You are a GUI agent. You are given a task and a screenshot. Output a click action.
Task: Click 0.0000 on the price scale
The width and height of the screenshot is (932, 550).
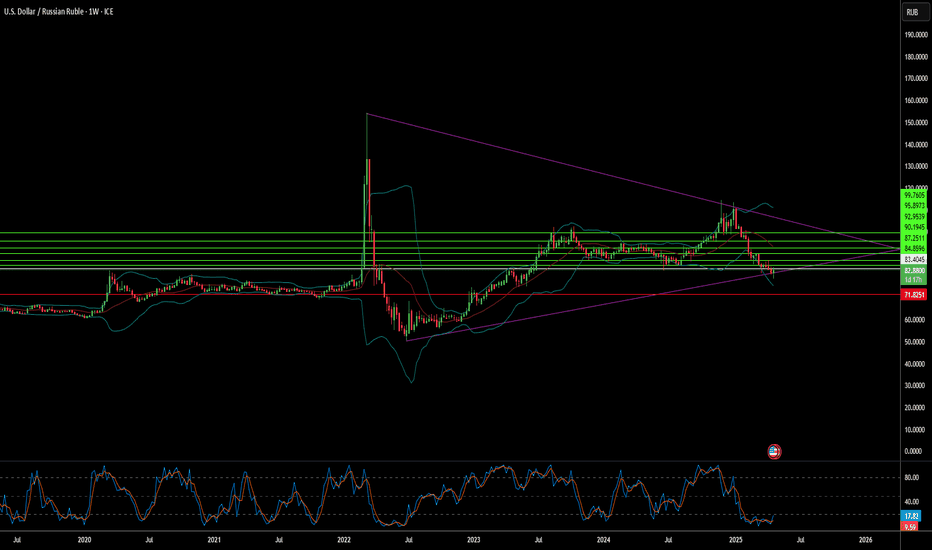point(914,451)
